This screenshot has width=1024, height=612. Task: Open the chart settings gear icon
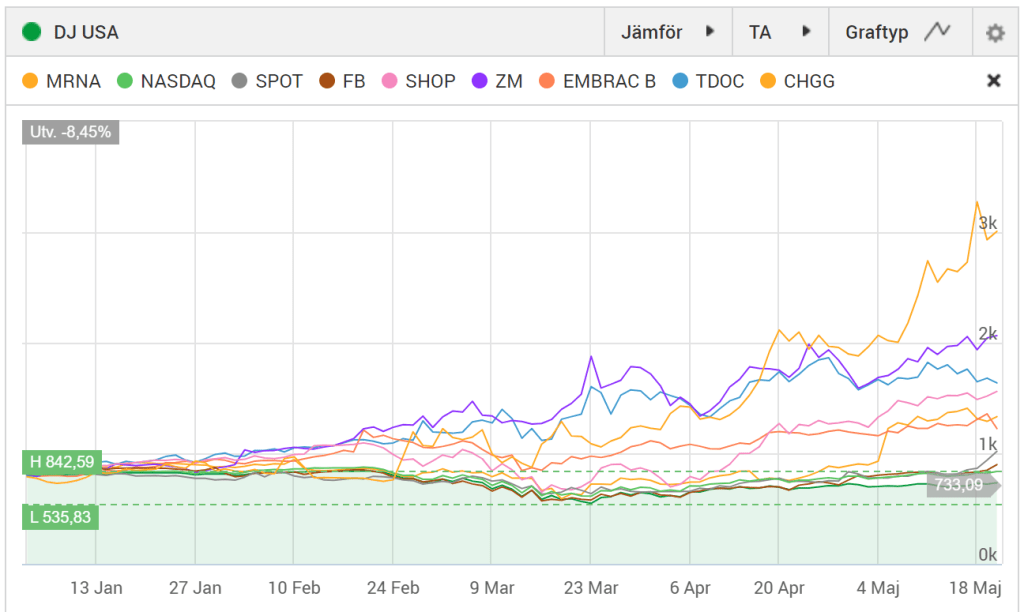[x=994, y=33]
